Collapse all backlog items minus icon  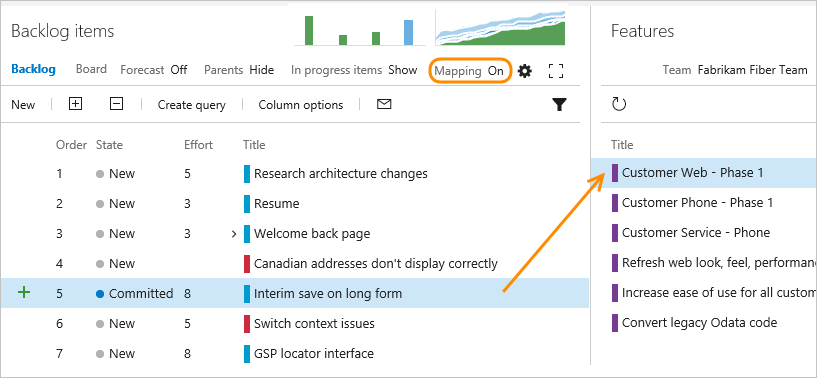click(117, 104)
